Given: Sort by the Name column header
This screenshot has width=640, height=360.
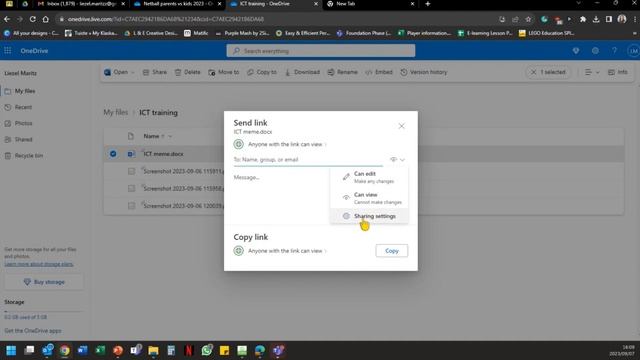Looking at the screenshot, I should point(151,136).
